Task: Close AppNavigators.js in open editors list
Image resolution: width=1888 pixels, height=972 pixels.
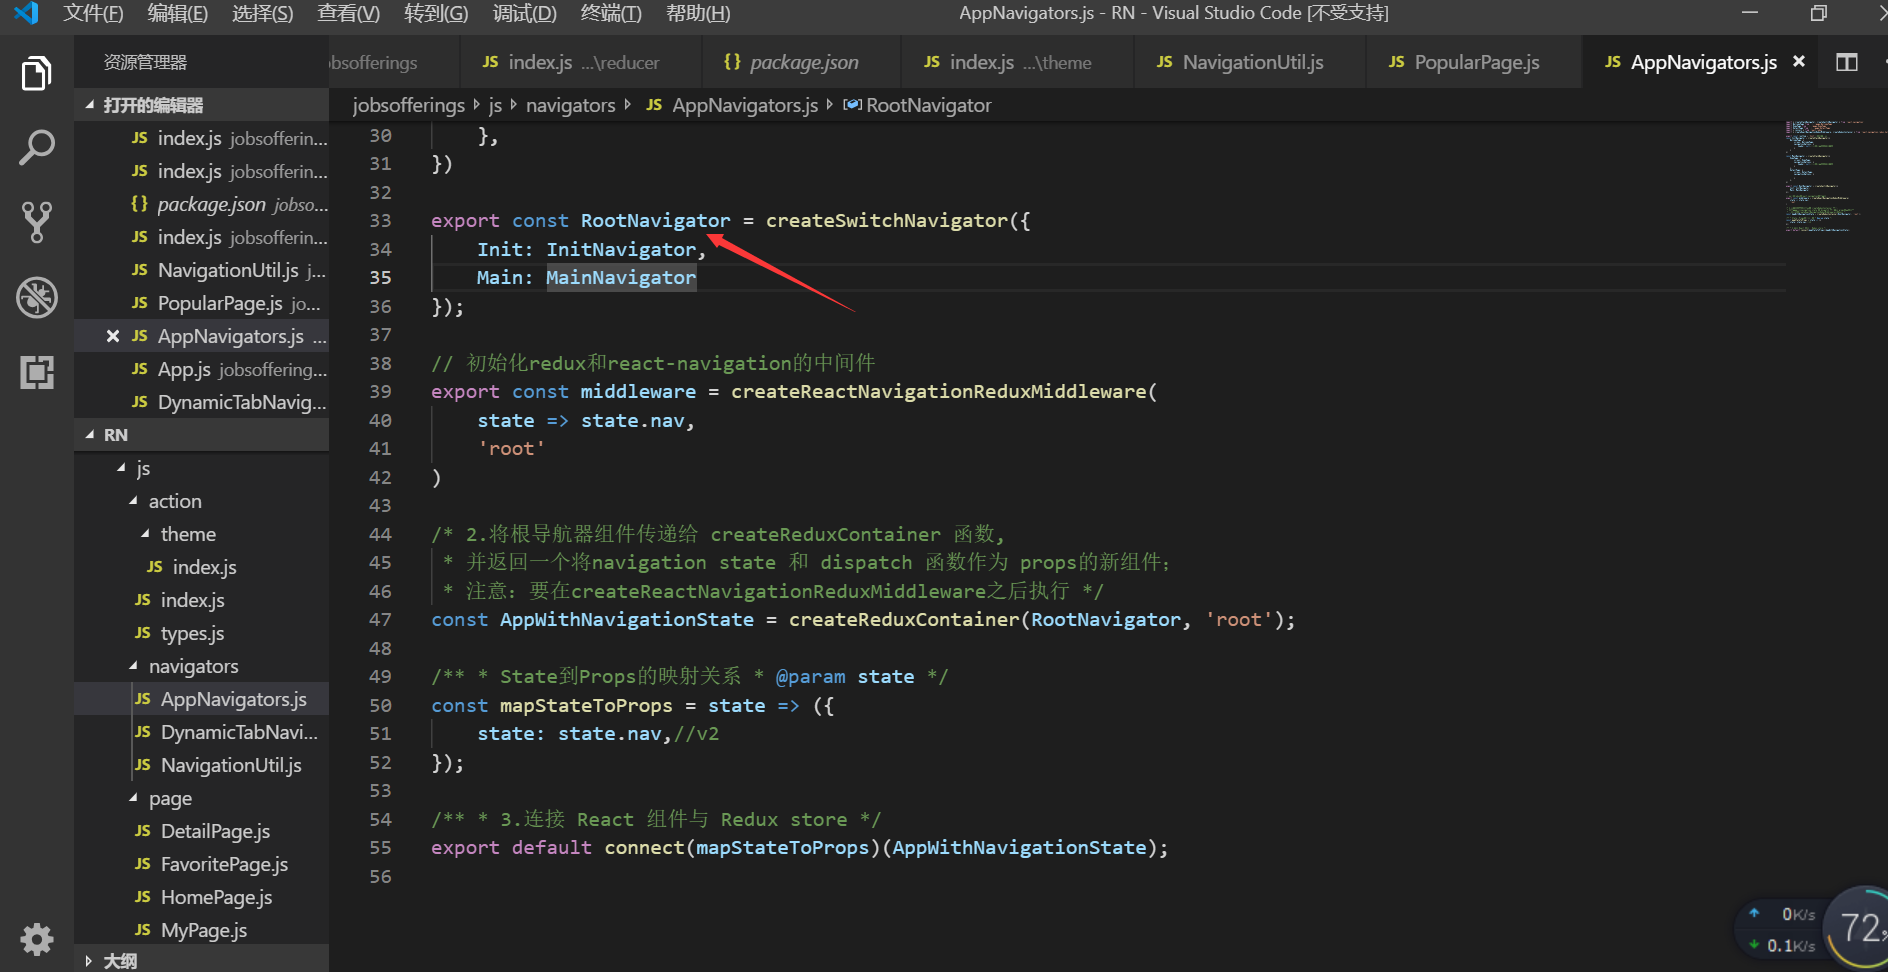Action: tap(113, 336)
